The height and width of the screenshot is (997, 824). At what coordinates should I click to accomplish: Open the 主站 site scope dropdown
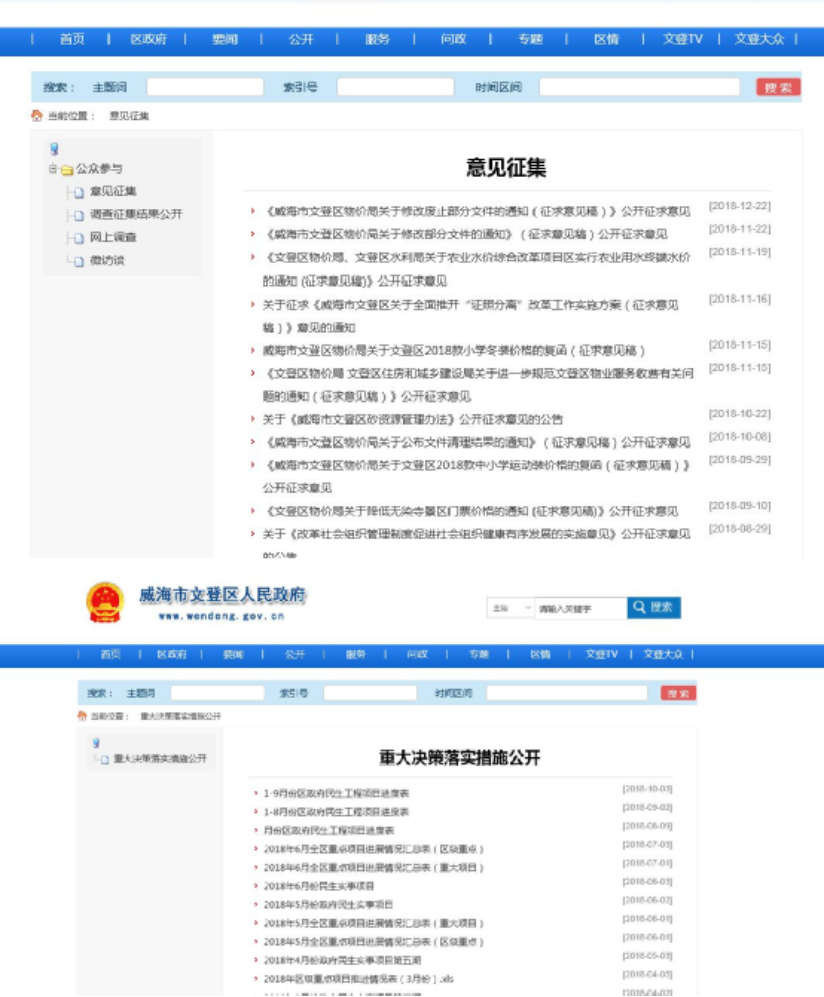click(x=511, y=608)
